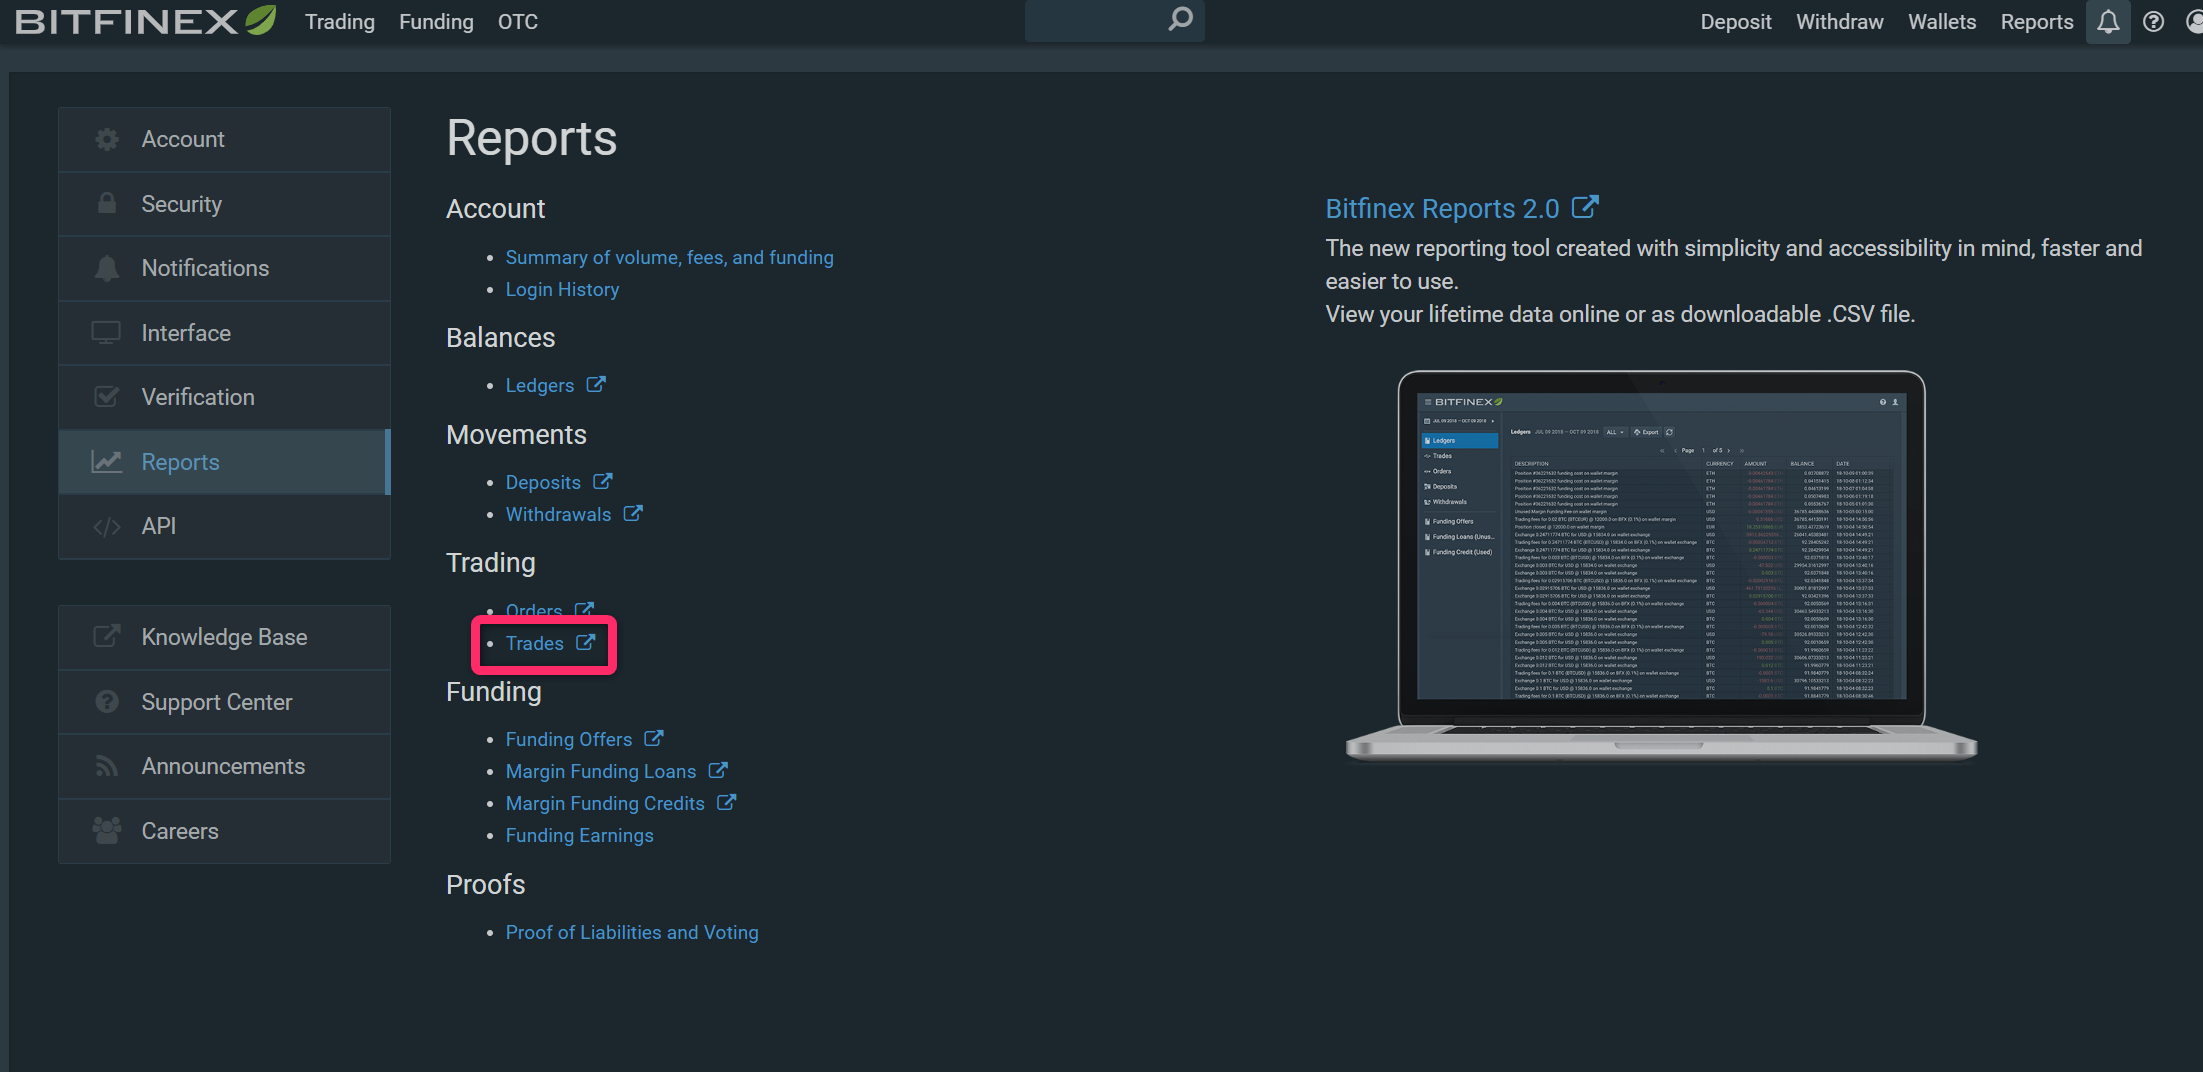Select API in the sidebar
Screen dimensions: 2203x1072
click(224, 527)
